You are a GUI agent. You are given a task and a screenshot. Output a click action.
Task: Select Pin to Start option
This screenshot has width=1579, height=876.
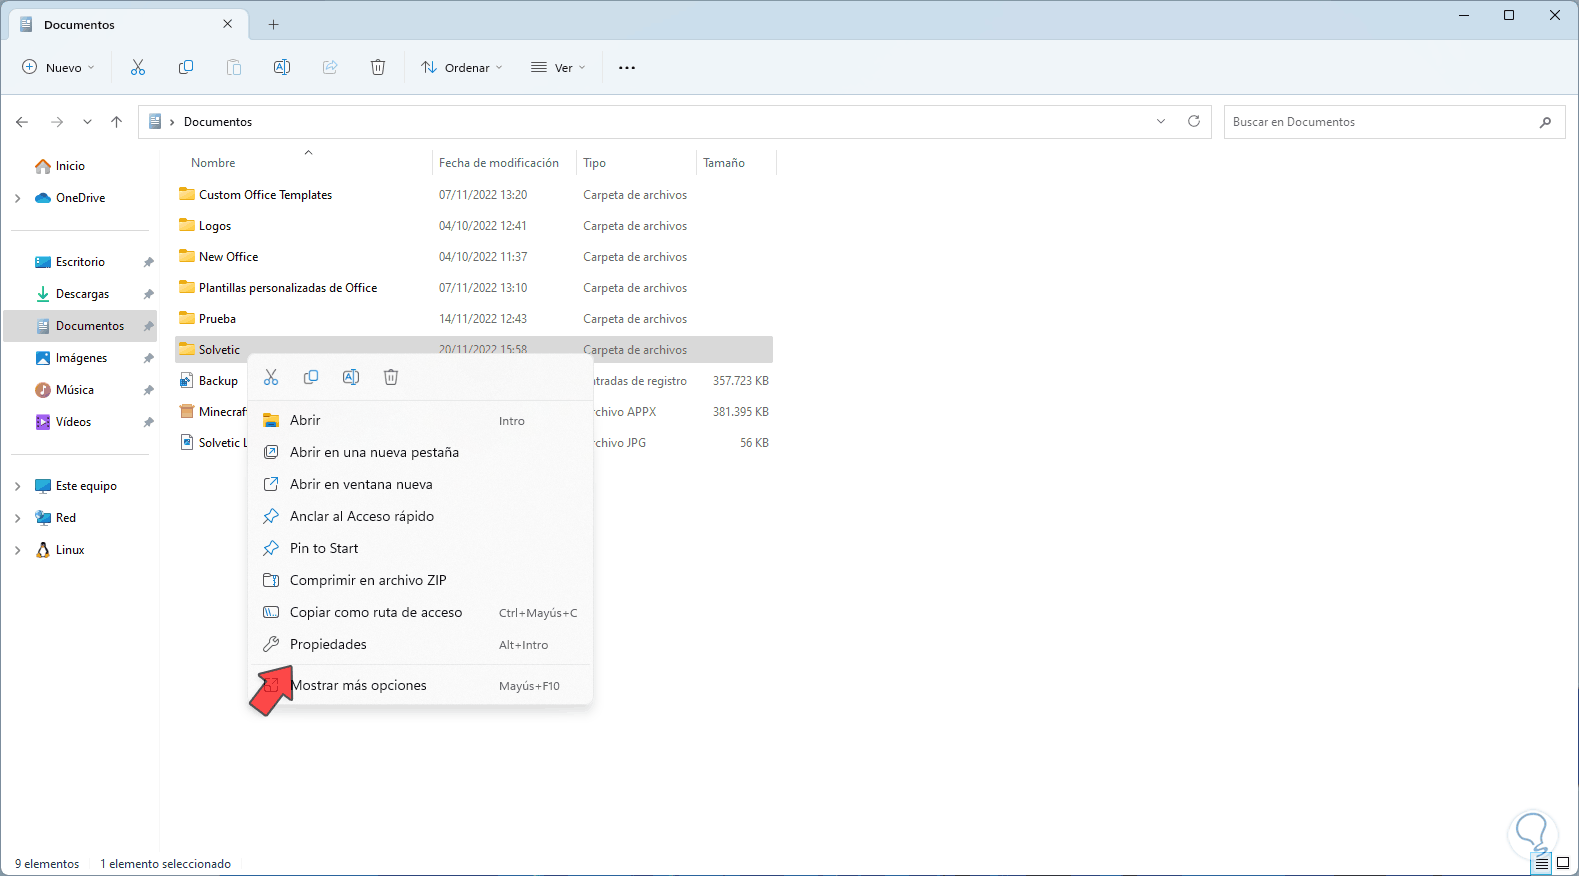(x=420, y=549)
